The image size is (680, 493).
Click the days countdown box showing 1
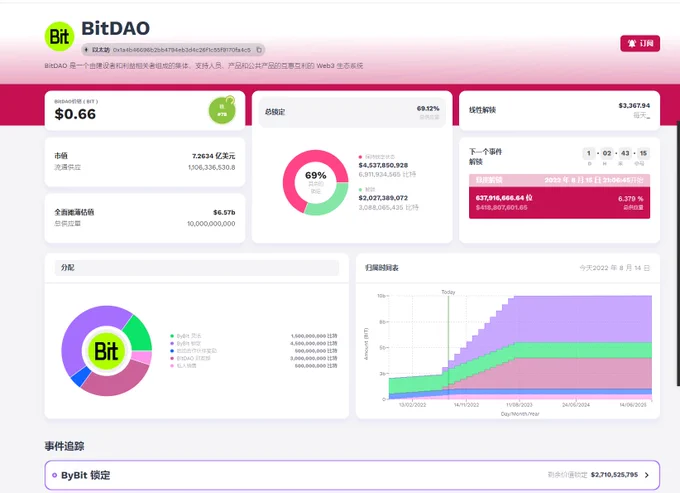[589, 153]
